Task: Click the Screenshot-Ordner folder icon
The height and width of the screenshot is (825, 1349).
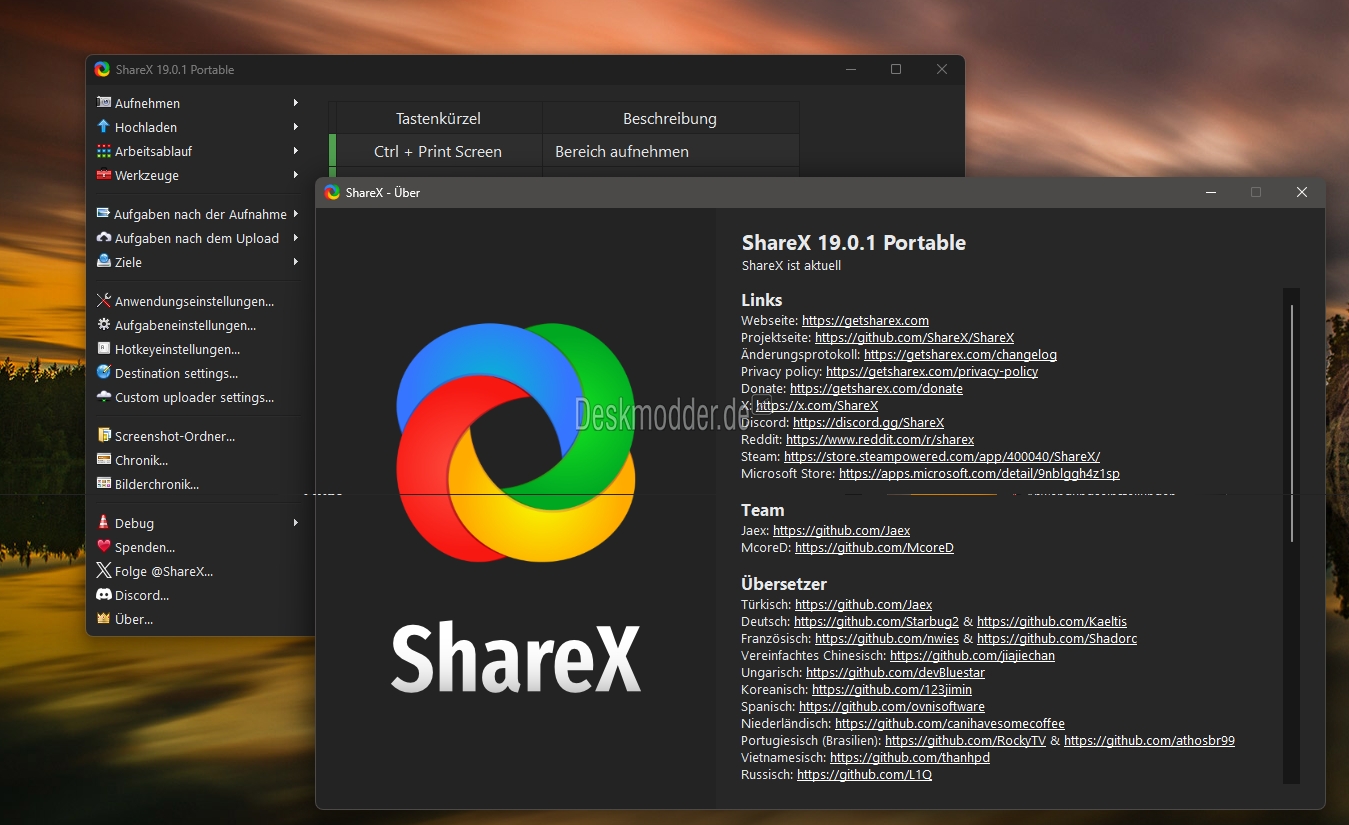Action: click(104, 436)
